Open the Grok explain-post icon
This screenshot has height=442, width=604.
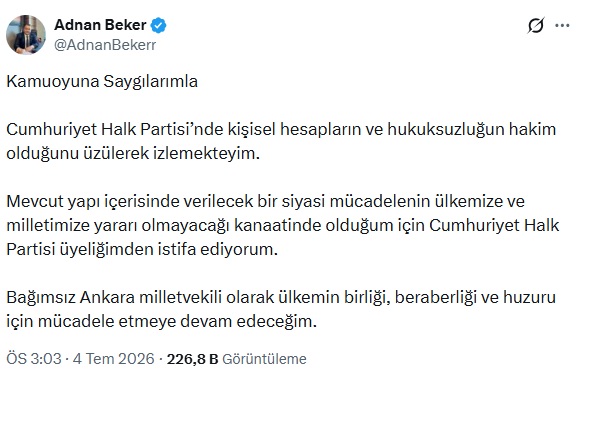pyautogui.click(x=536, y=25)
